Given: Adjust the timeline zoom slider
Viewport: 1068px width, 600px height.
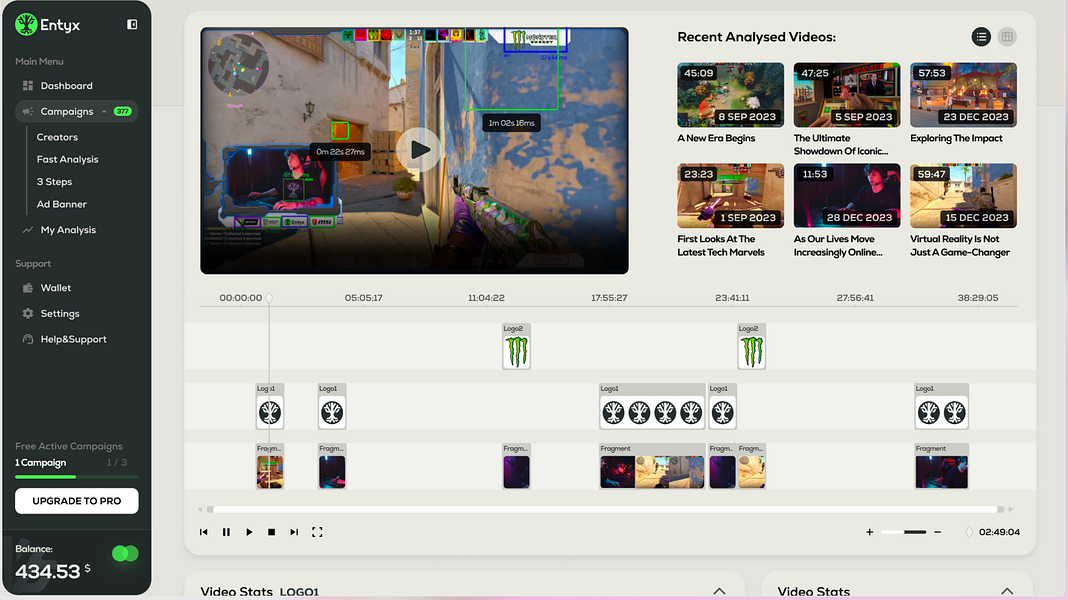Looking at the screenshot, I should [904, 532].
